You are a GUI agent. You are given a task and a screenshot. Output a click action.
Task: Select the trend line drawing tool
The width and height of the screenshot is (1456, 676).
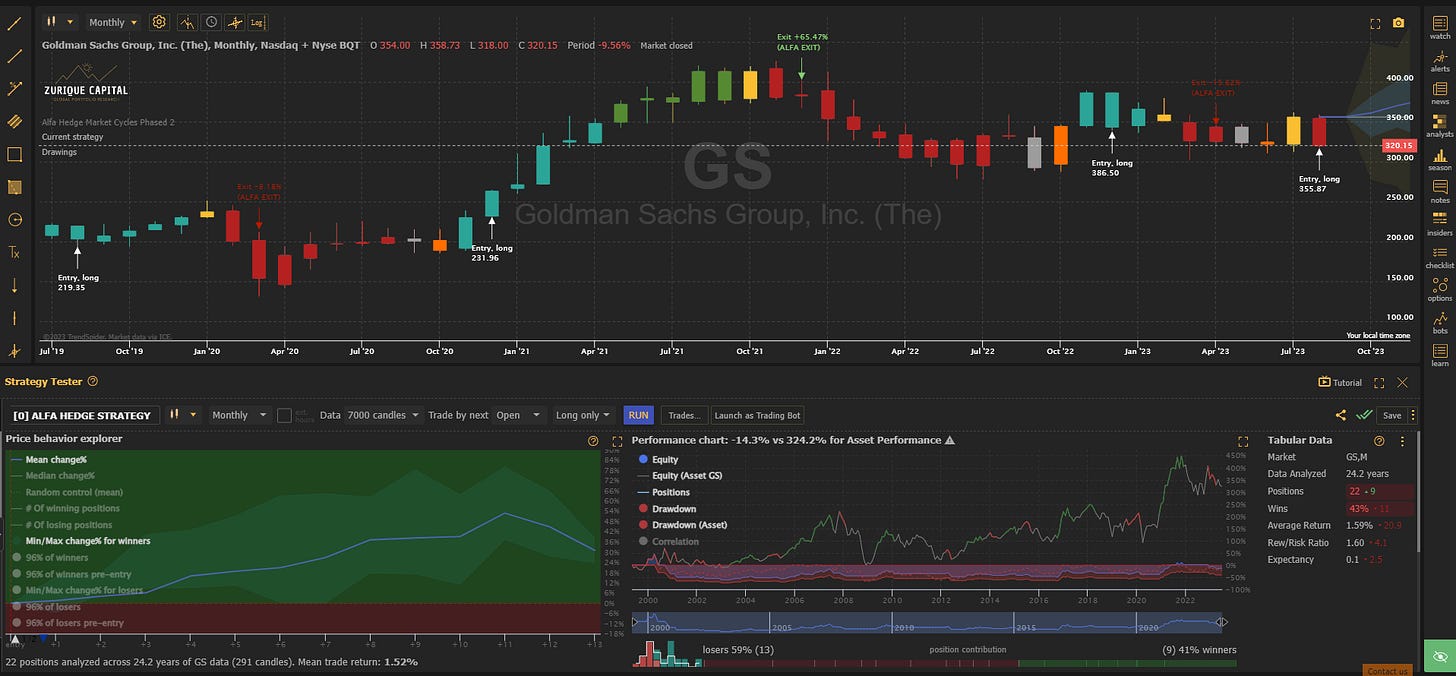tap(14, 23)
